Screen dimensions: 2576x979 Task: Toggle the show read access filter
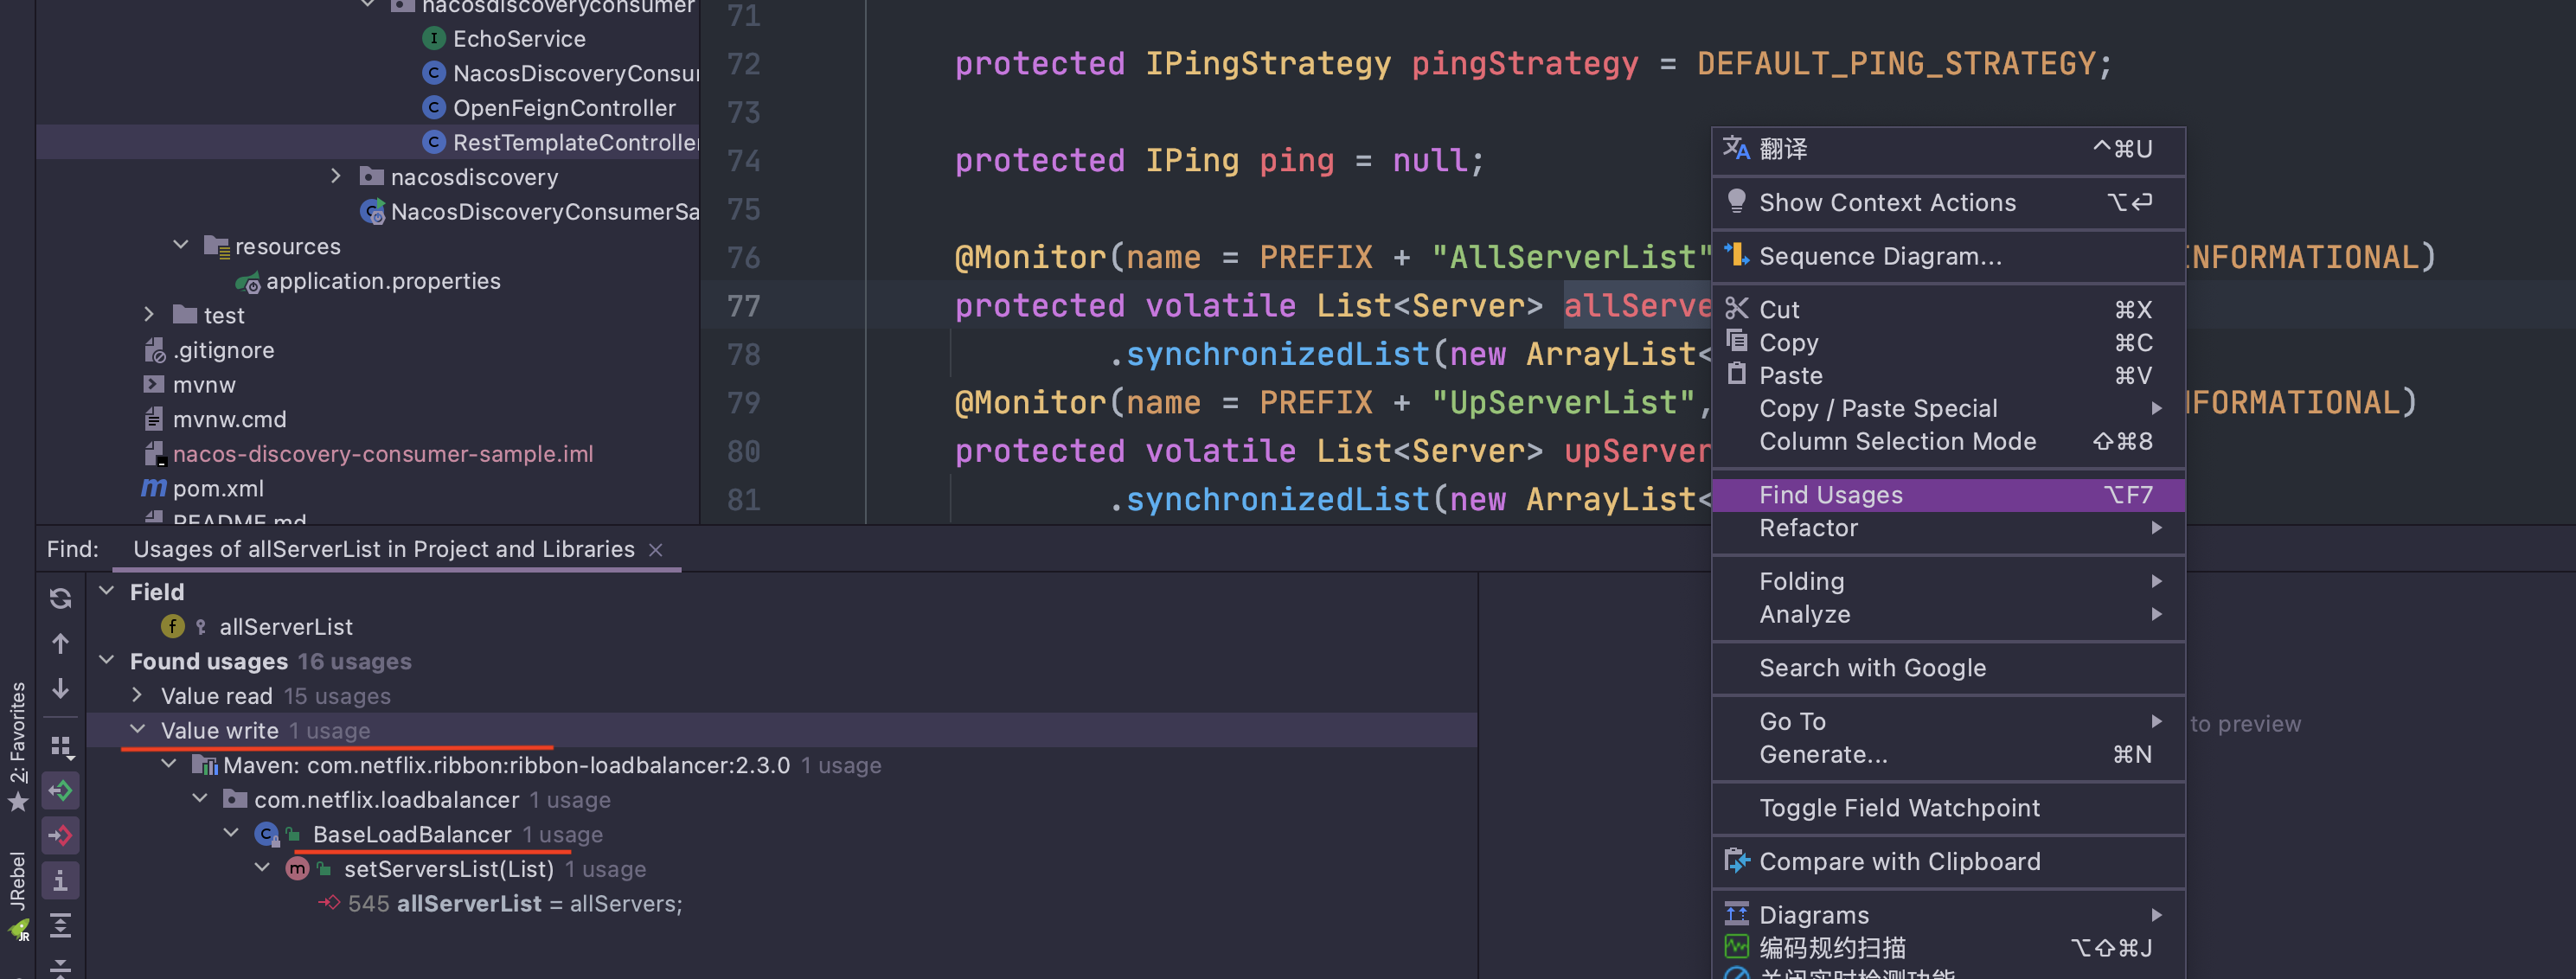click(x=60, y=791)
